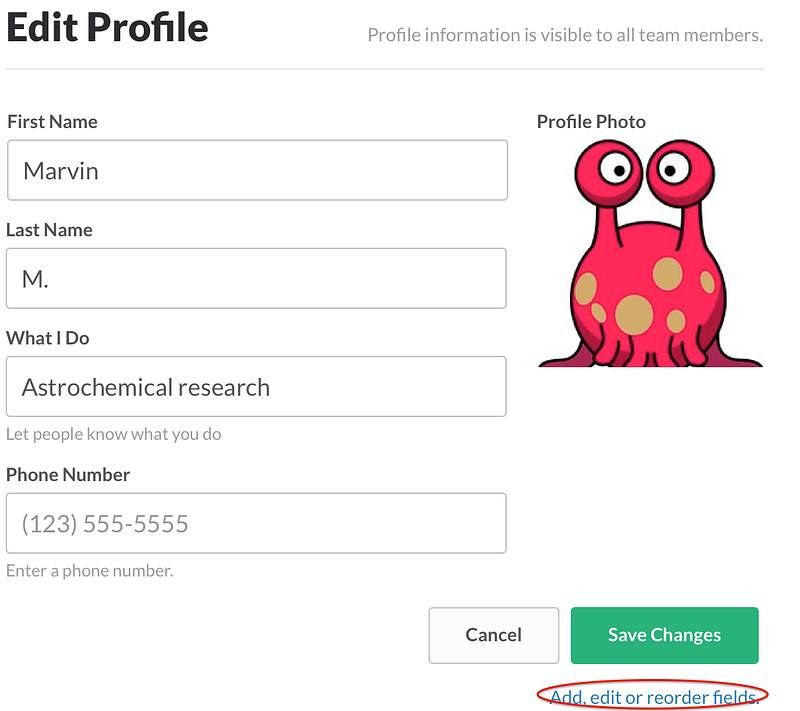This screenshot has height=711, width=800.
Task: Select the What I Do field
Action: (x=256, y=387)
